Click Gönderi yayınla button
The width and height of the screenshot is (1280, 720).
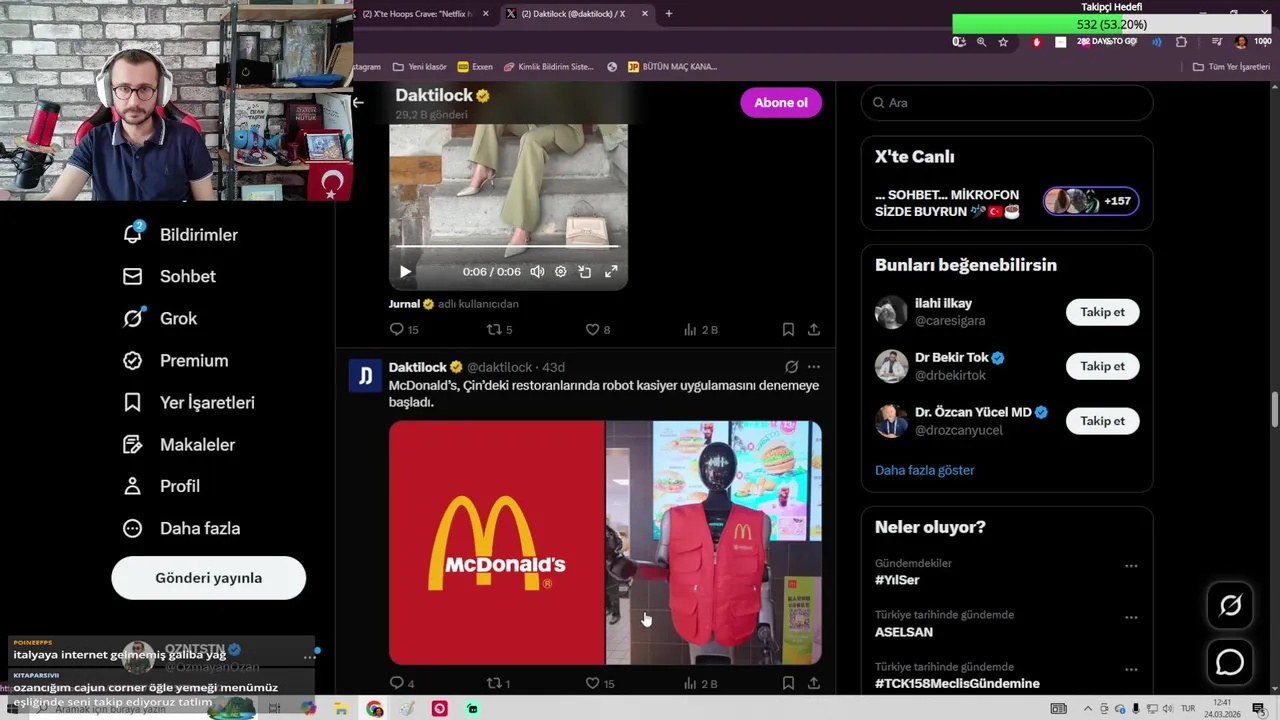click(x=208, y=578)
